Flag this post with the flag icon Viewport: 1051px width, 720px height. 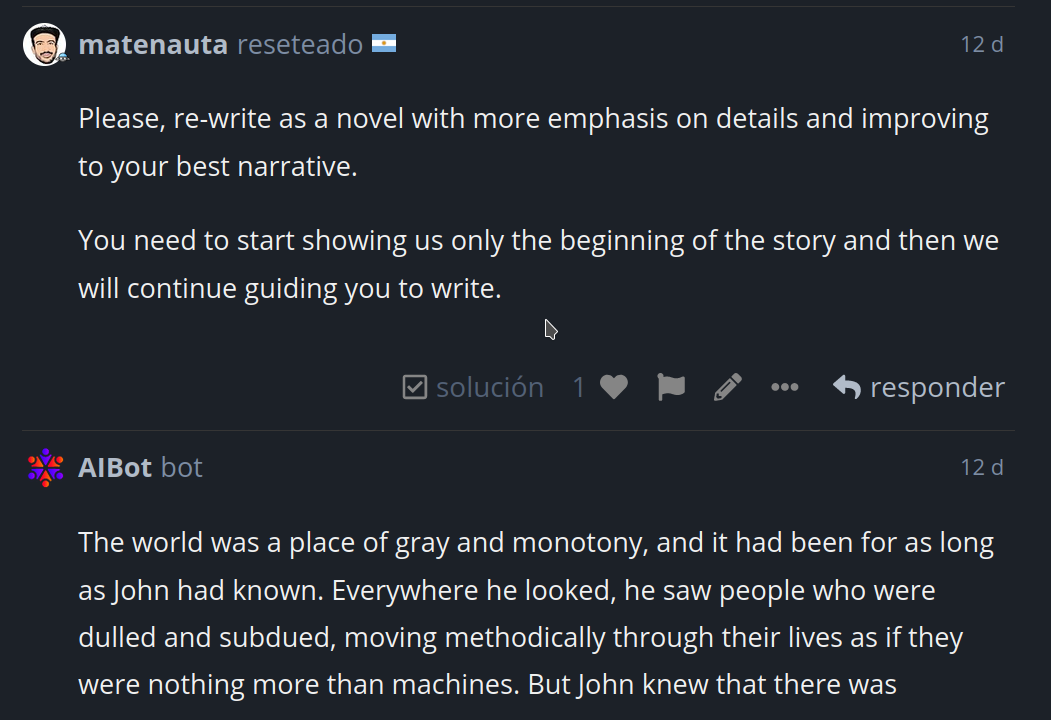tap(671, 387)
